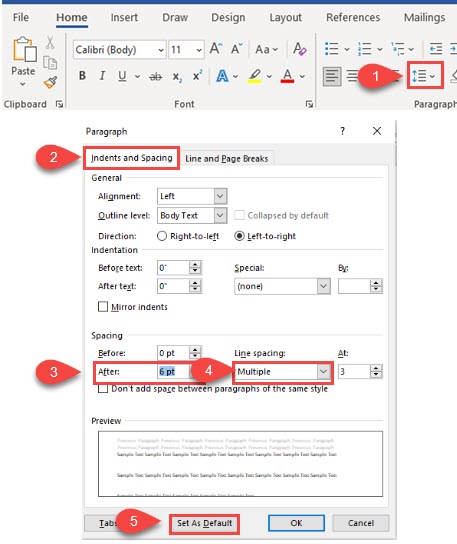Increase the After text indent value
Viewport: 457px width, 544px height.
195,283
